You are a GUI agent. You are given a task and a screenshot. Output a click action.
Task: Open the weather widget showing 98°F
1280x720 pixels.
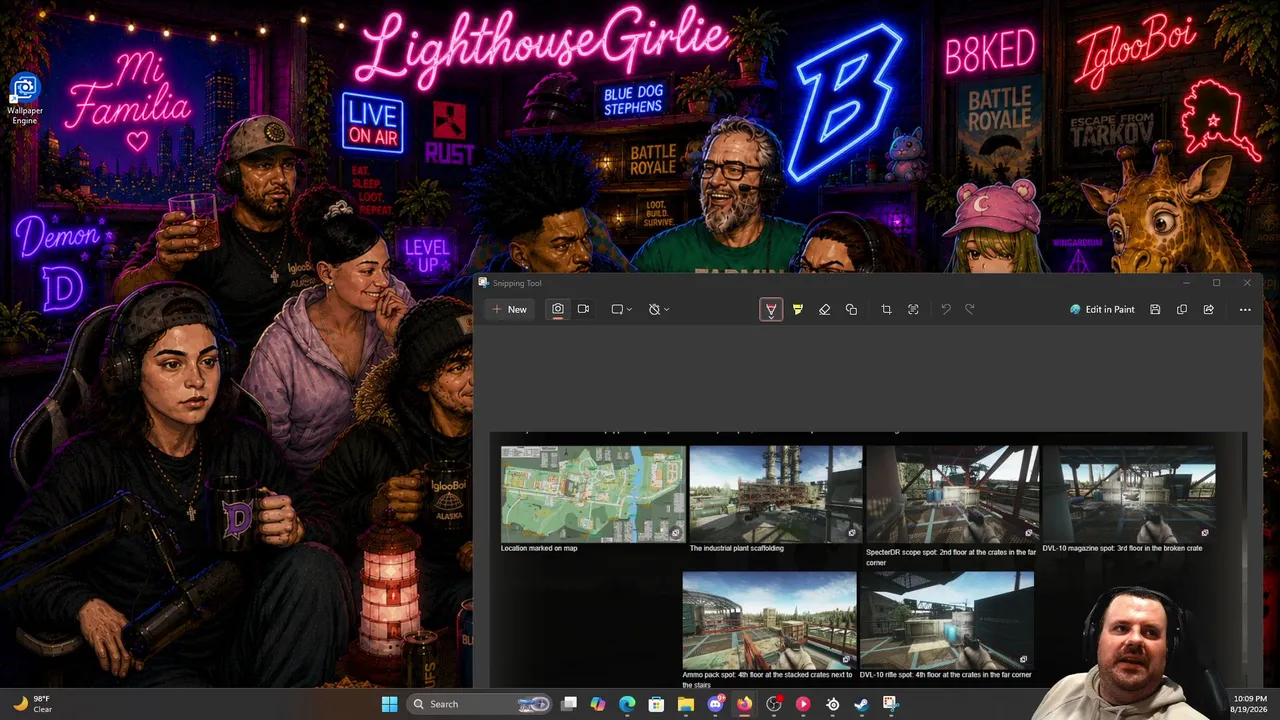click(x=32, y=704)
